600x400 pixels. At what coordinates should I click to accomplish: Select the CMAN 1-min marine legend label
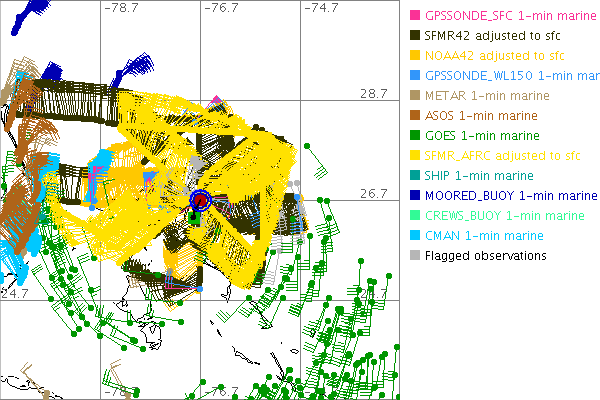pyautogui.click(x=489, y=236)
